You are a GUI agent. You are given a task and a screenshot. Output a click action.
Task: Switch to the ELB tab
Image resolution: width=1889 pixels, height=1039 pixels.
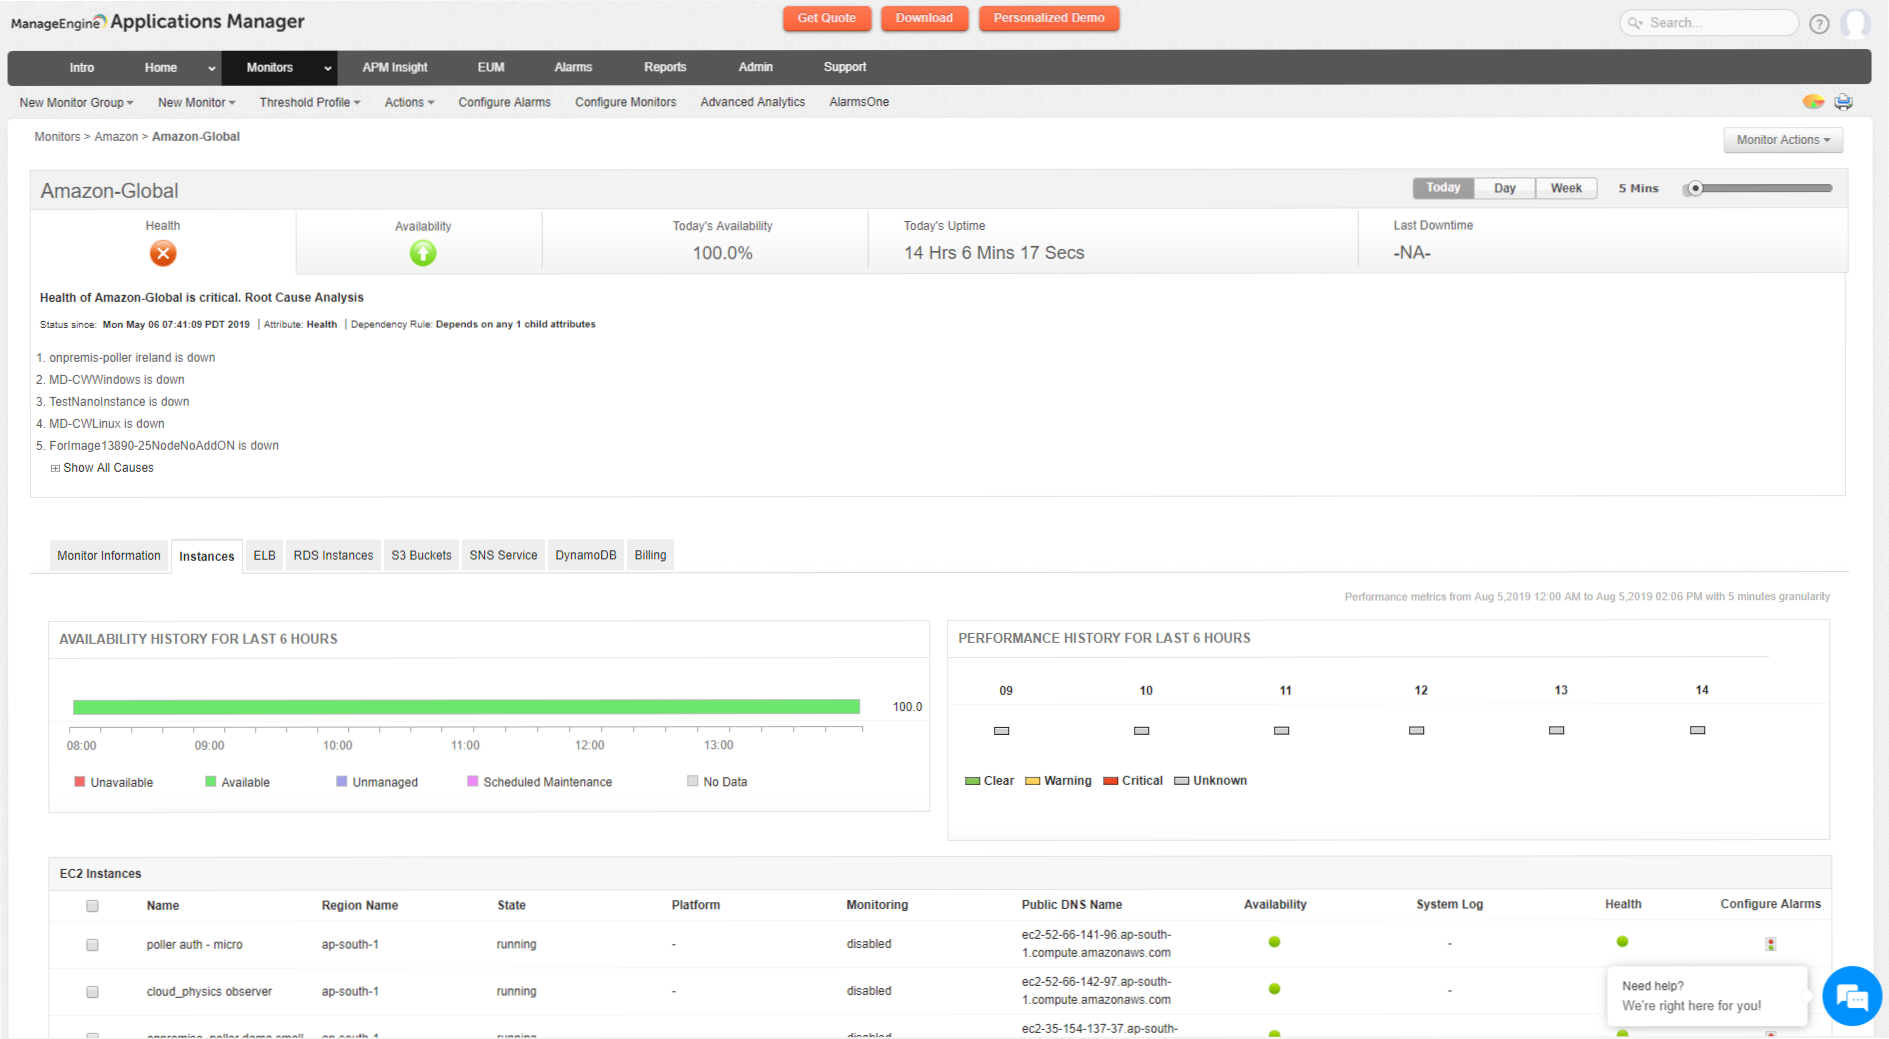point(264,555)
